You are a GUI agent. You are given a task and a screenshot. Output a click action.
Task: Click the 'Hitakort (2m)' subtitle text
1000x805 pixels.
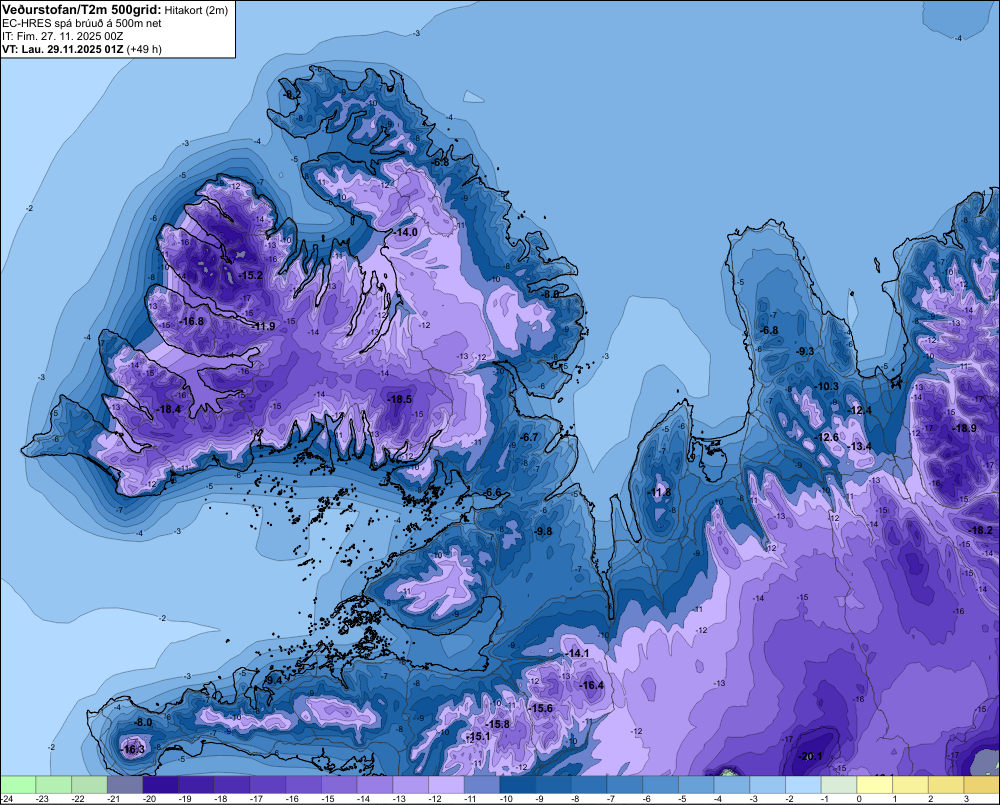pyautogui.click(x=196, y=10)
